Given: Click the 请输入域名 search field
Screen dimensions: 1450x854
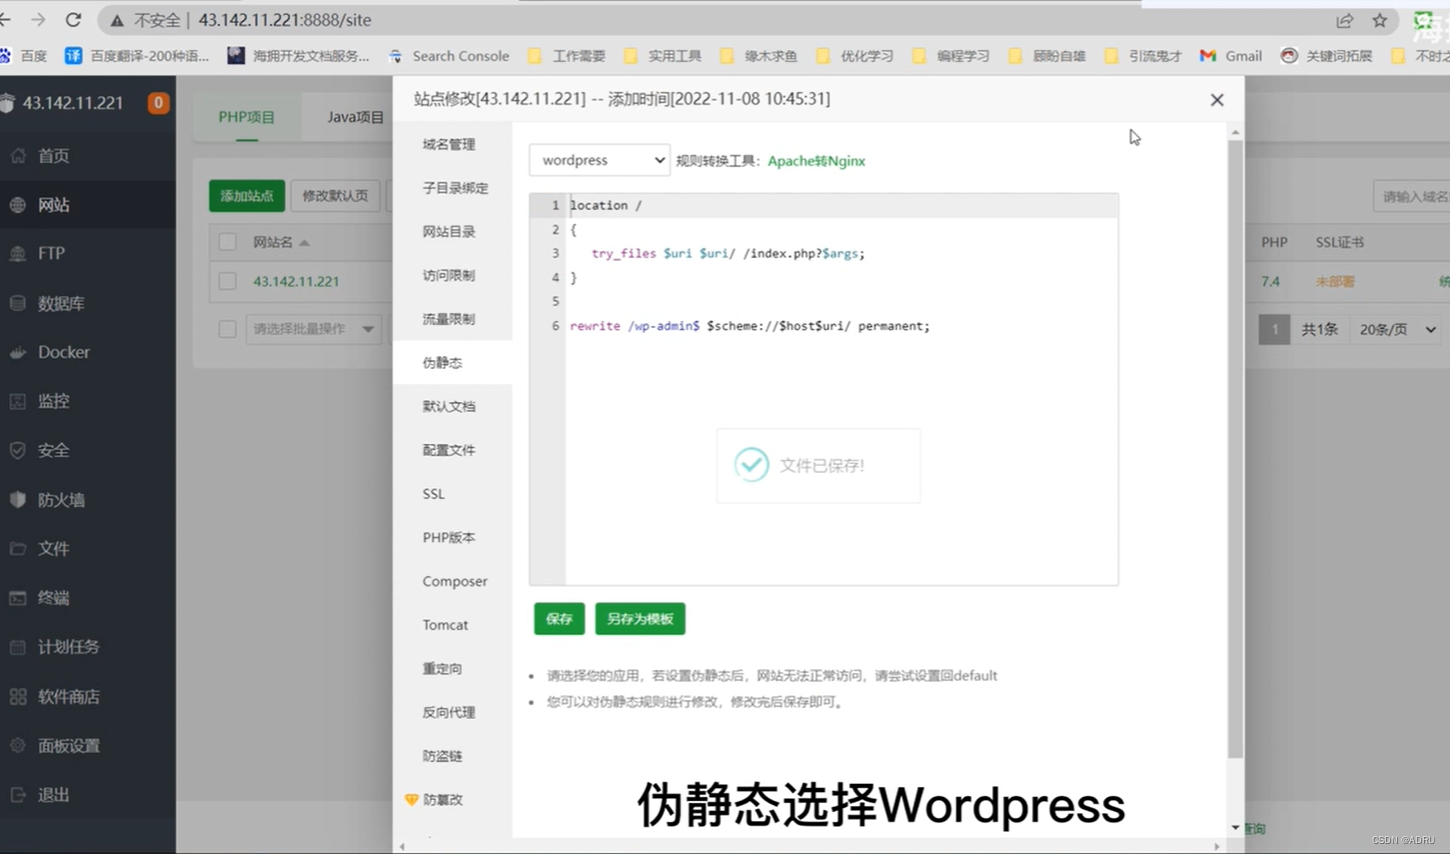Looking at the screenshot, I should [x=1412, y=196].
